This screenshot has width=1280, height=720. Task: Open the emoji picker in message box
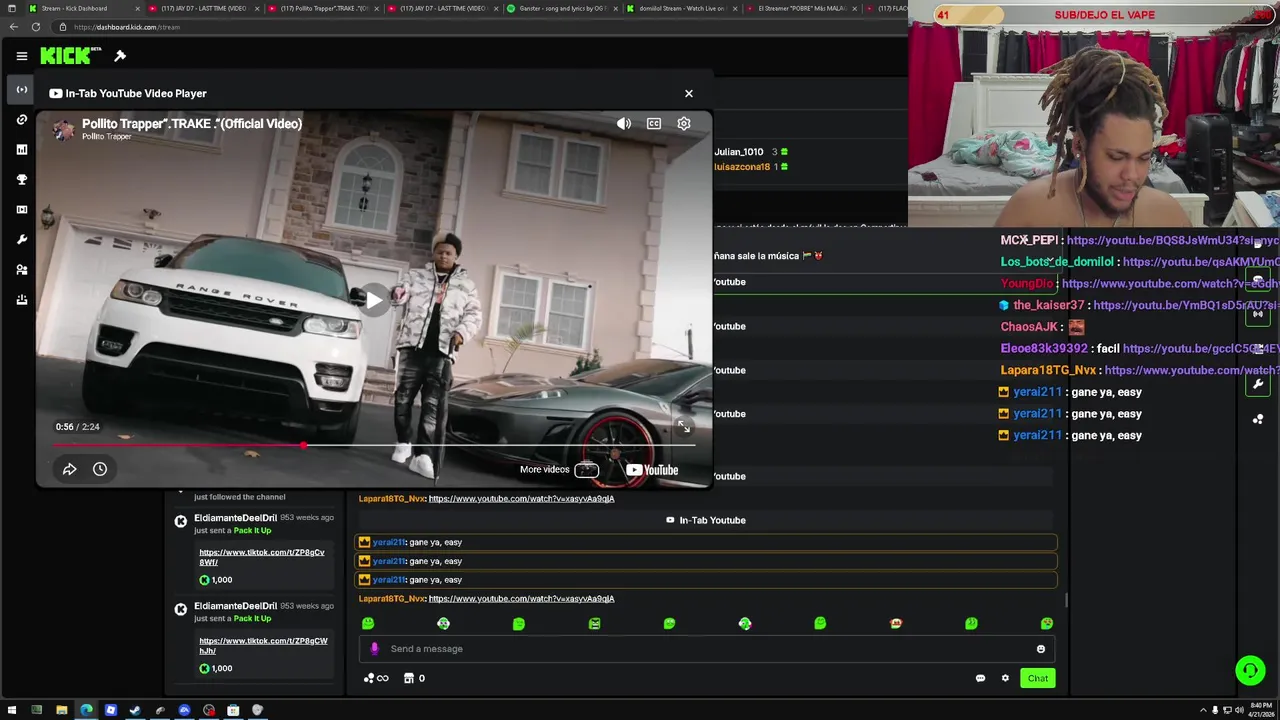1041,649
